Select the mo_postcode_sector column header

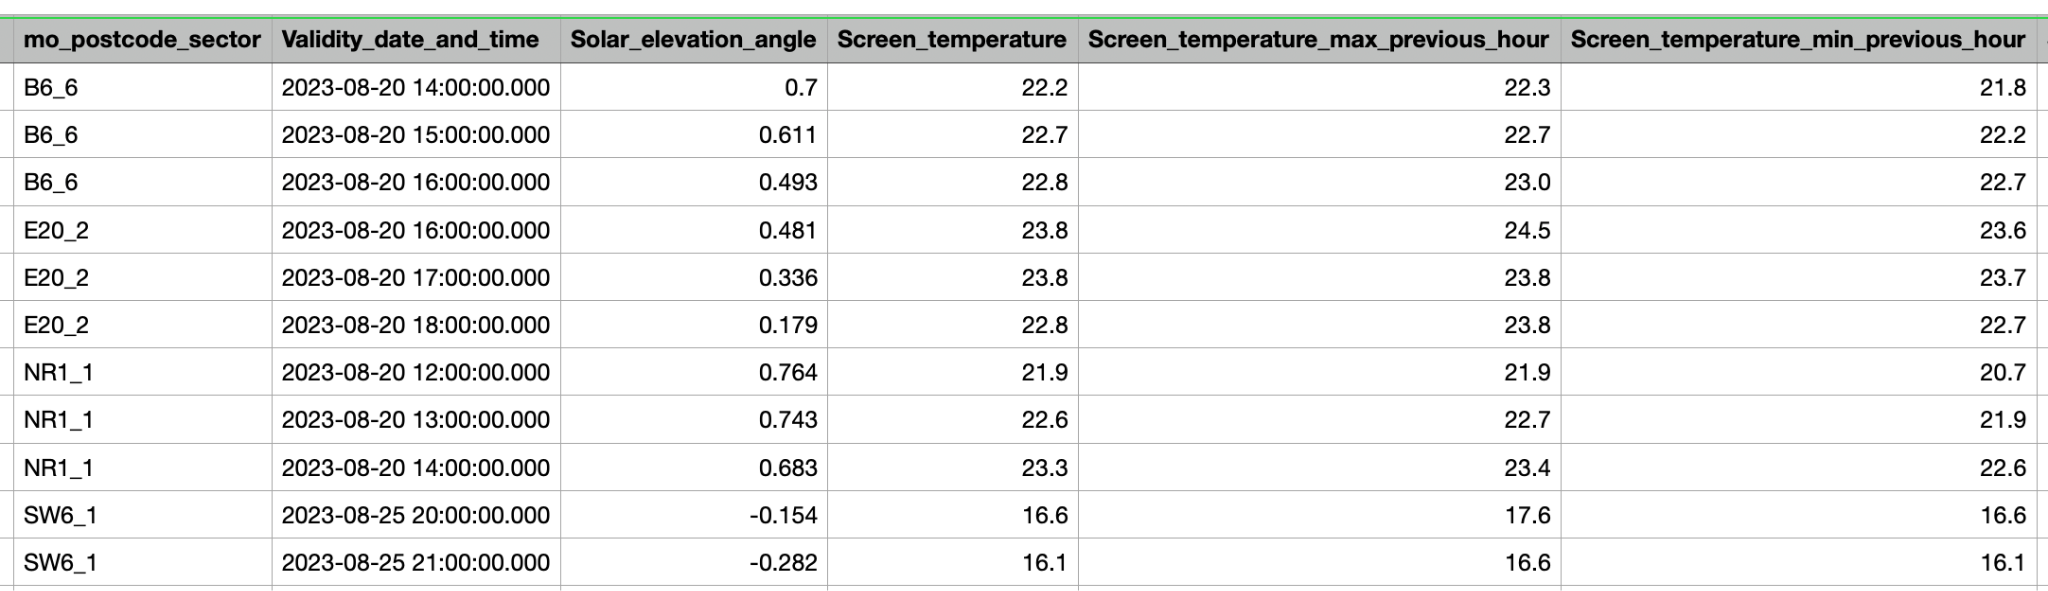(142, 40)
